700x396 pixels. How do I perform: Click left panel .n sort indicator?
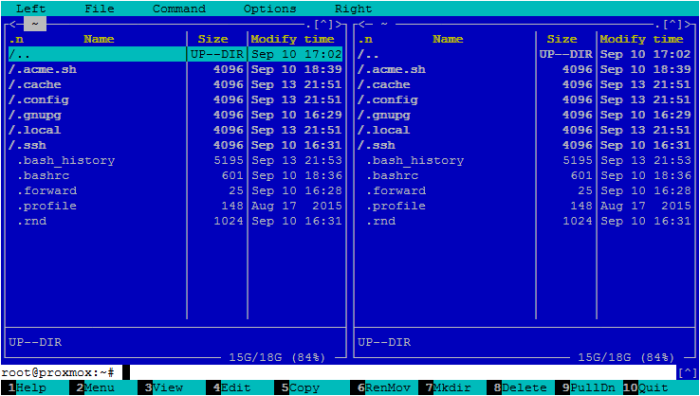pos(16,39)
